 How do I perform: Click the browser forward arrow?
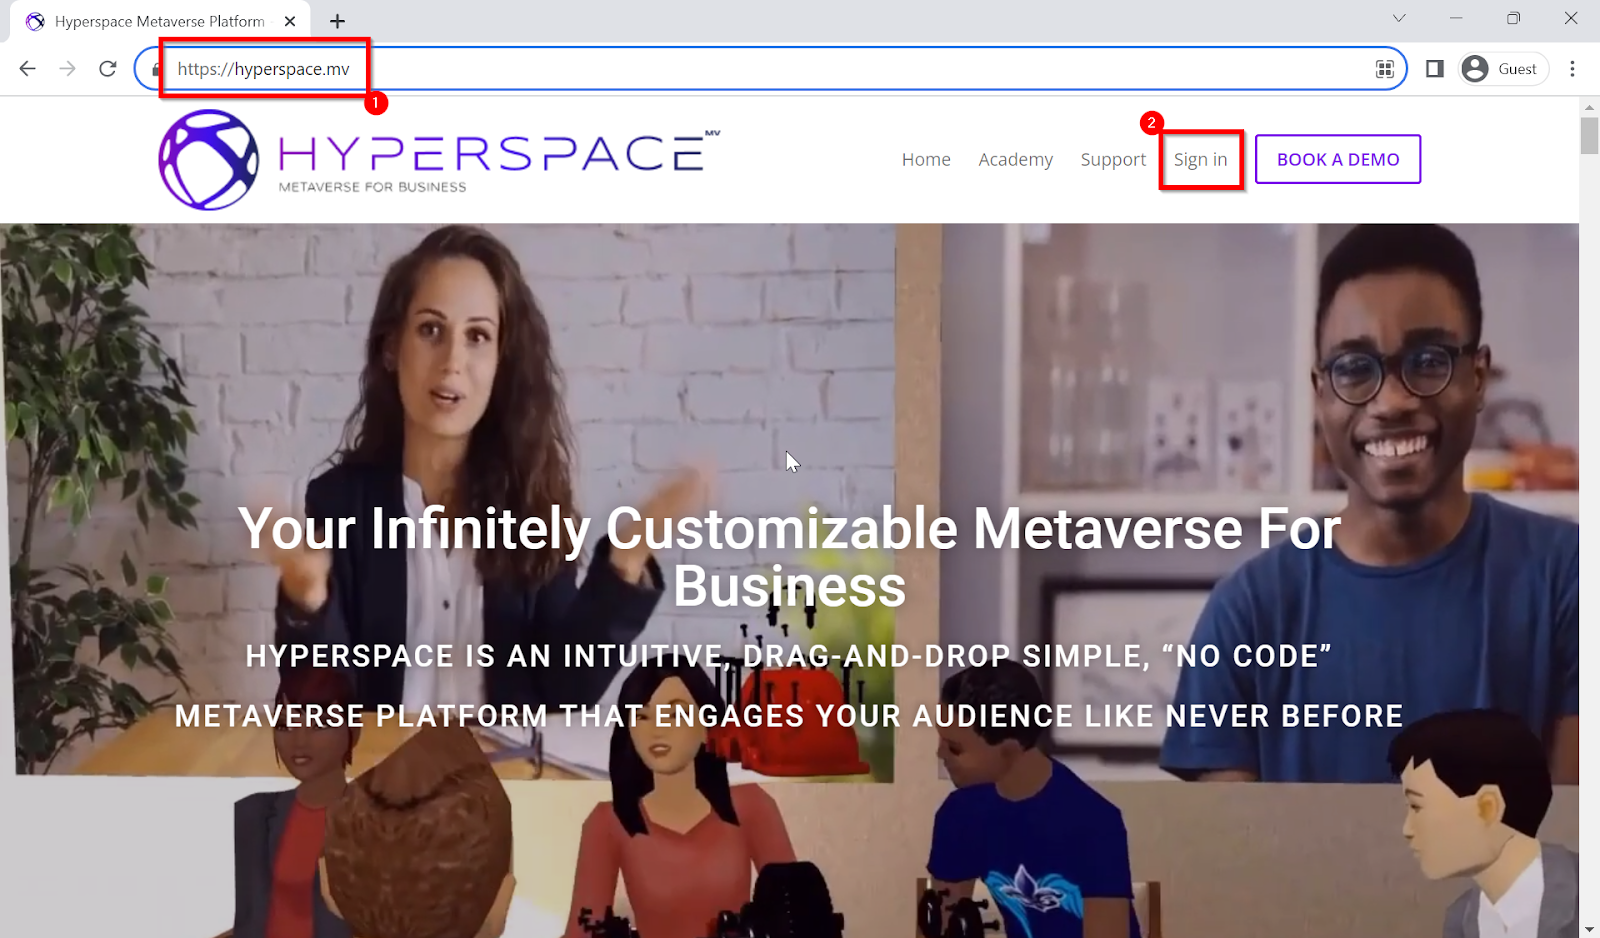pos(67,69)
